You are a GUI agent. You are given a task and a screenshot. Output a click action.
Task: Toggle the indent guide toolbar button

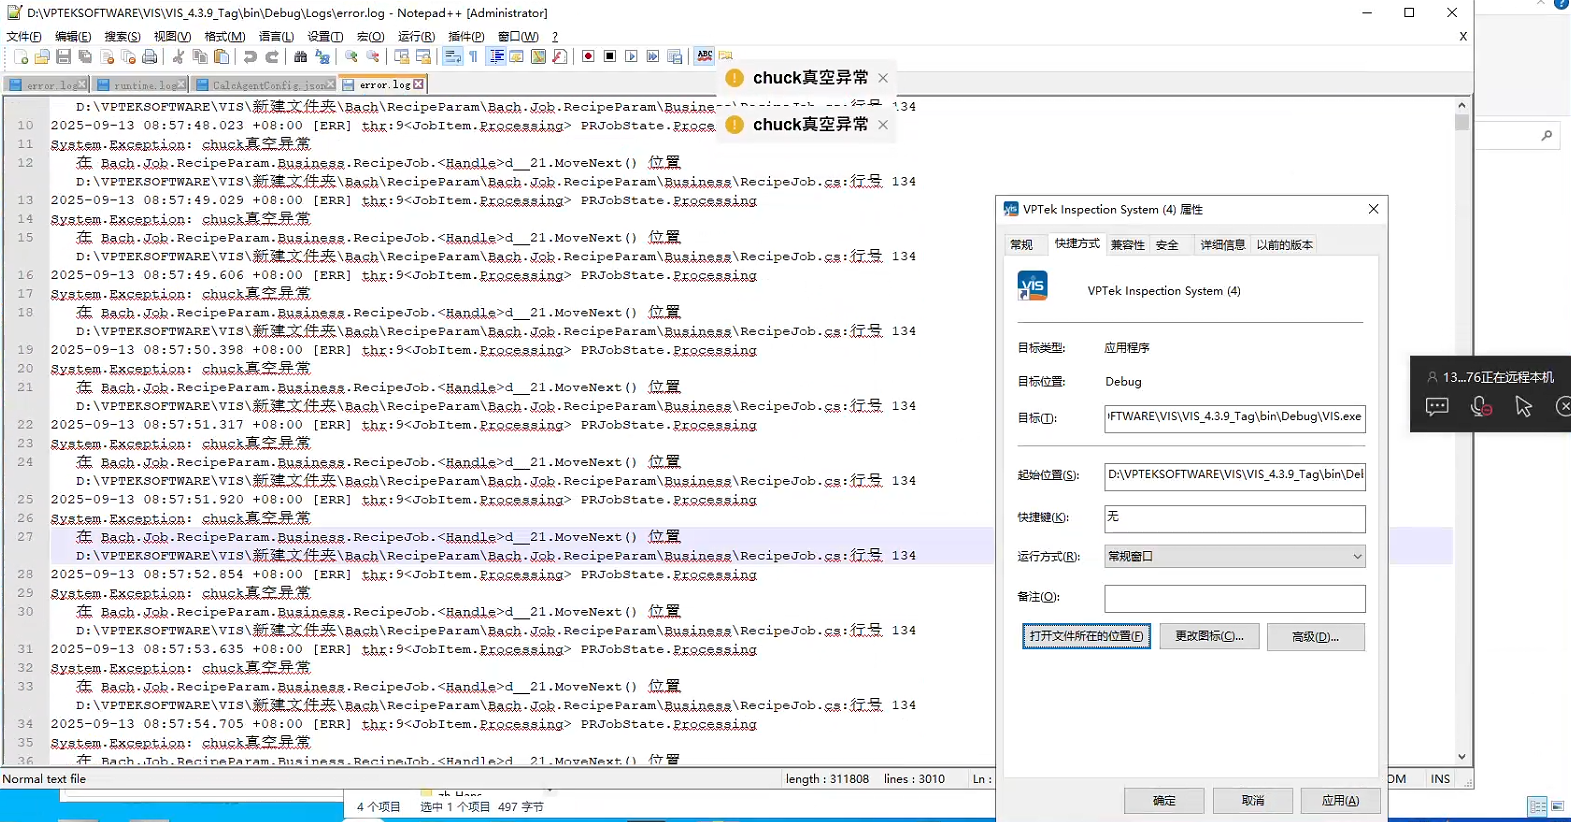click(496, 57)
